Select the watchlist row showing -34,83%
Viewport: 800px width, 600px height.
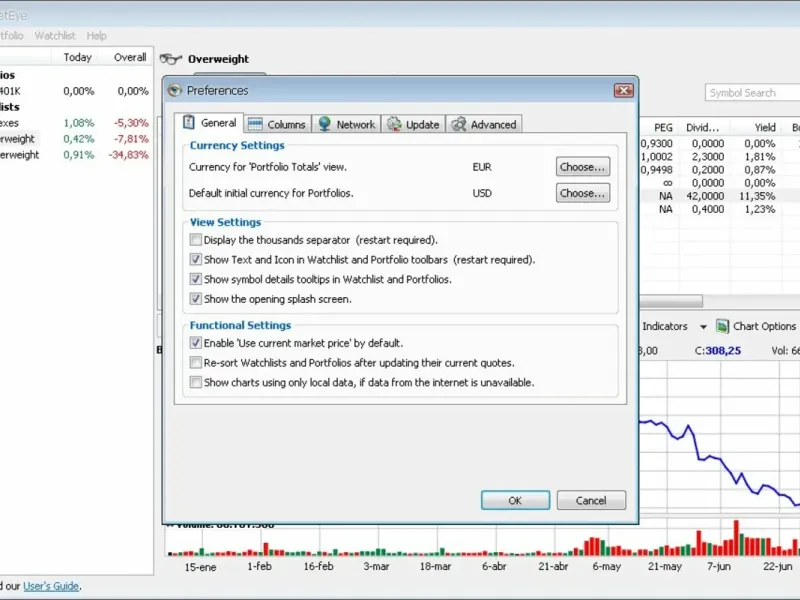76,155
